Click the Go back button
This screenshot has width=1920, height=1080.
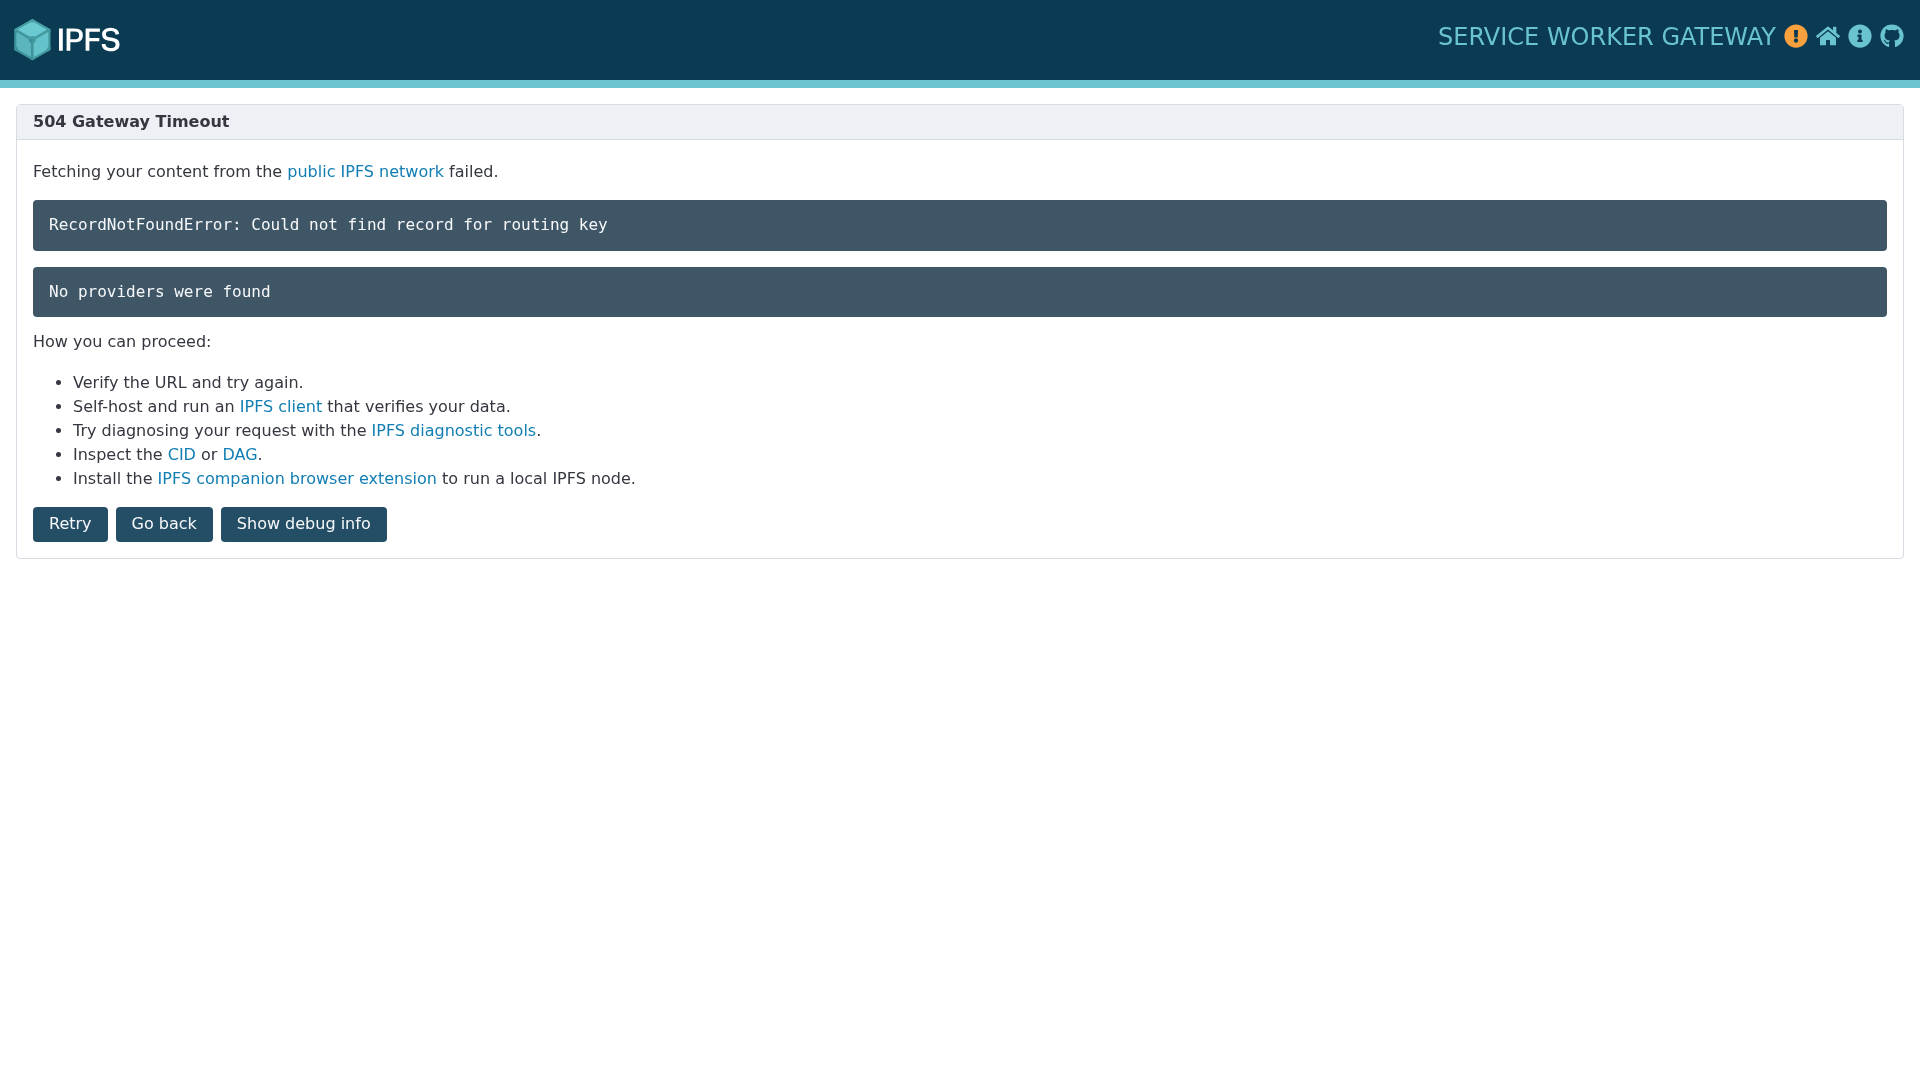point(164,524)
